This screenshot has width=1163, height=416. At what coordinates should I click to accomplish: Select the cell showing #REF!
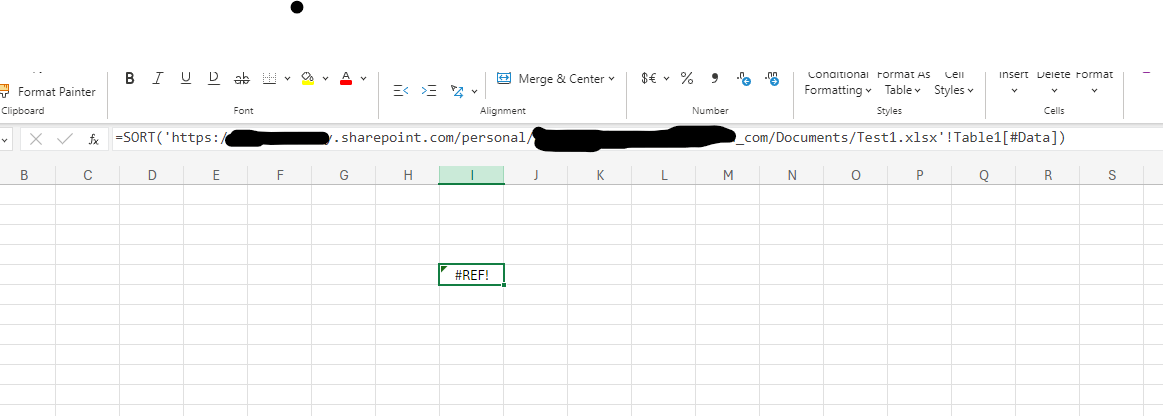tap(472, 274)
